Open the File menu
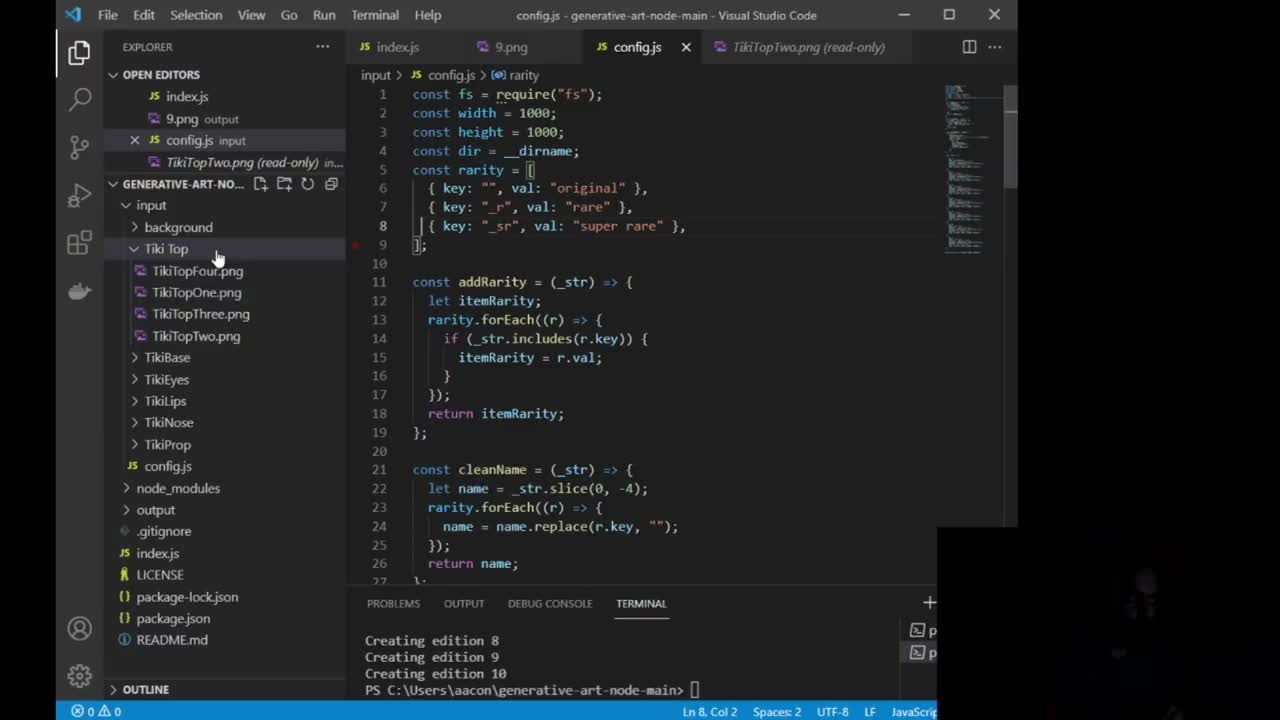 pyautogui.click(x=107, y=15)
